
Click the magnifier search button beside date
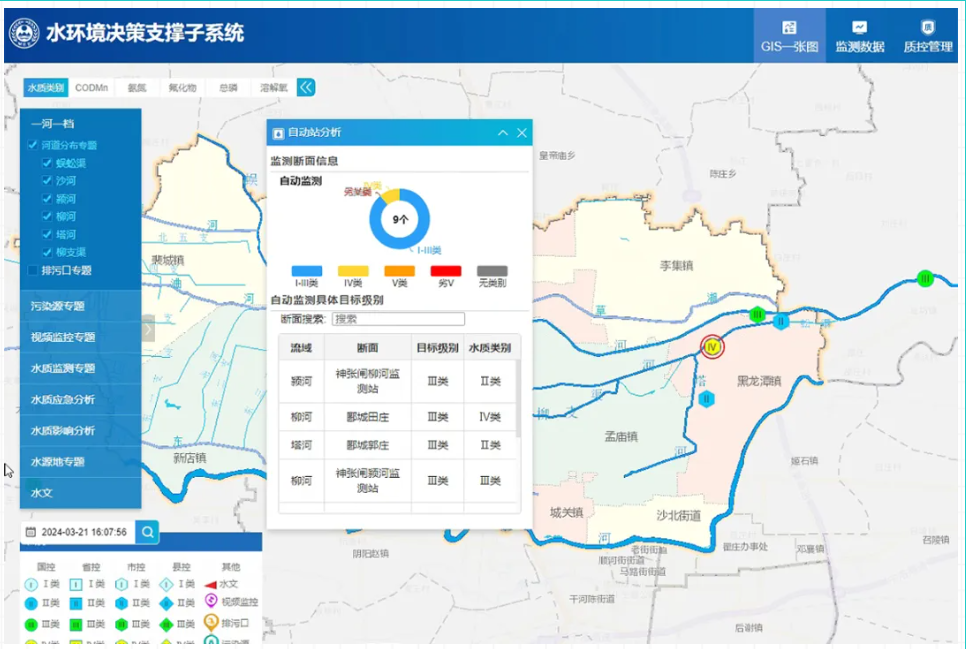(x=148, y=532)
